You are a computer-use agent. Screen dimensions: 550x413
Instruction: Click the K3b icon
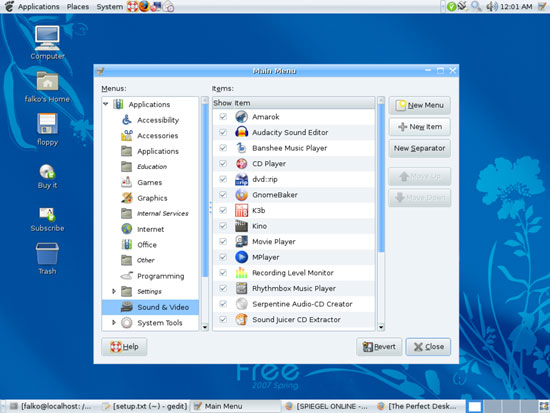(x=241, y=211)
